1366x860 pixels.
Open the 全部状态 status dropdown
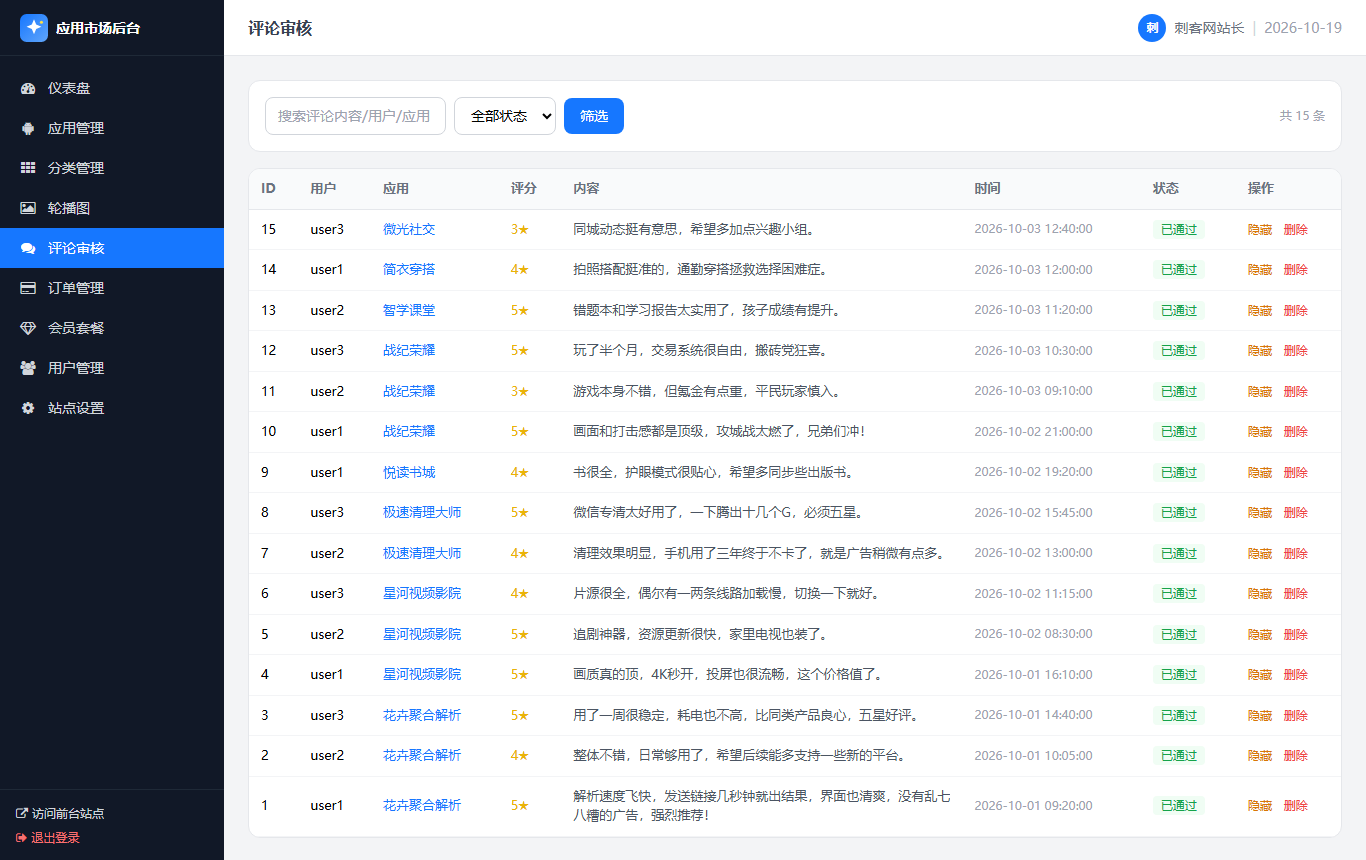point(505,116)
